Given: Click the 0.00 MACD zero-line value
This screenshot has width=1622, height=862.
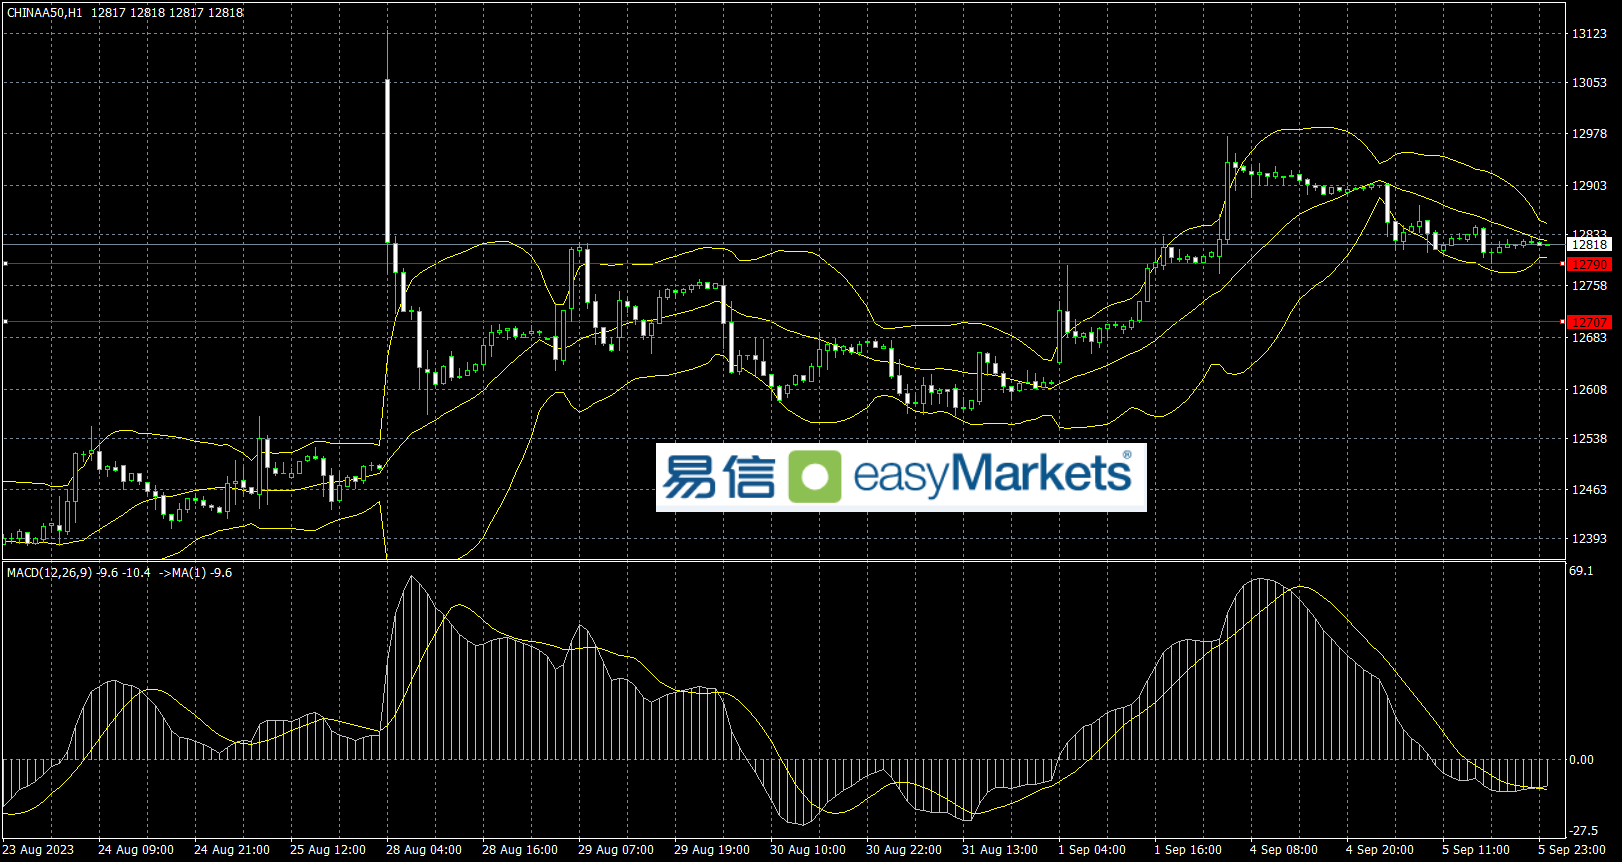Looking at the screenshot, I should click(x=1582, y=760).
